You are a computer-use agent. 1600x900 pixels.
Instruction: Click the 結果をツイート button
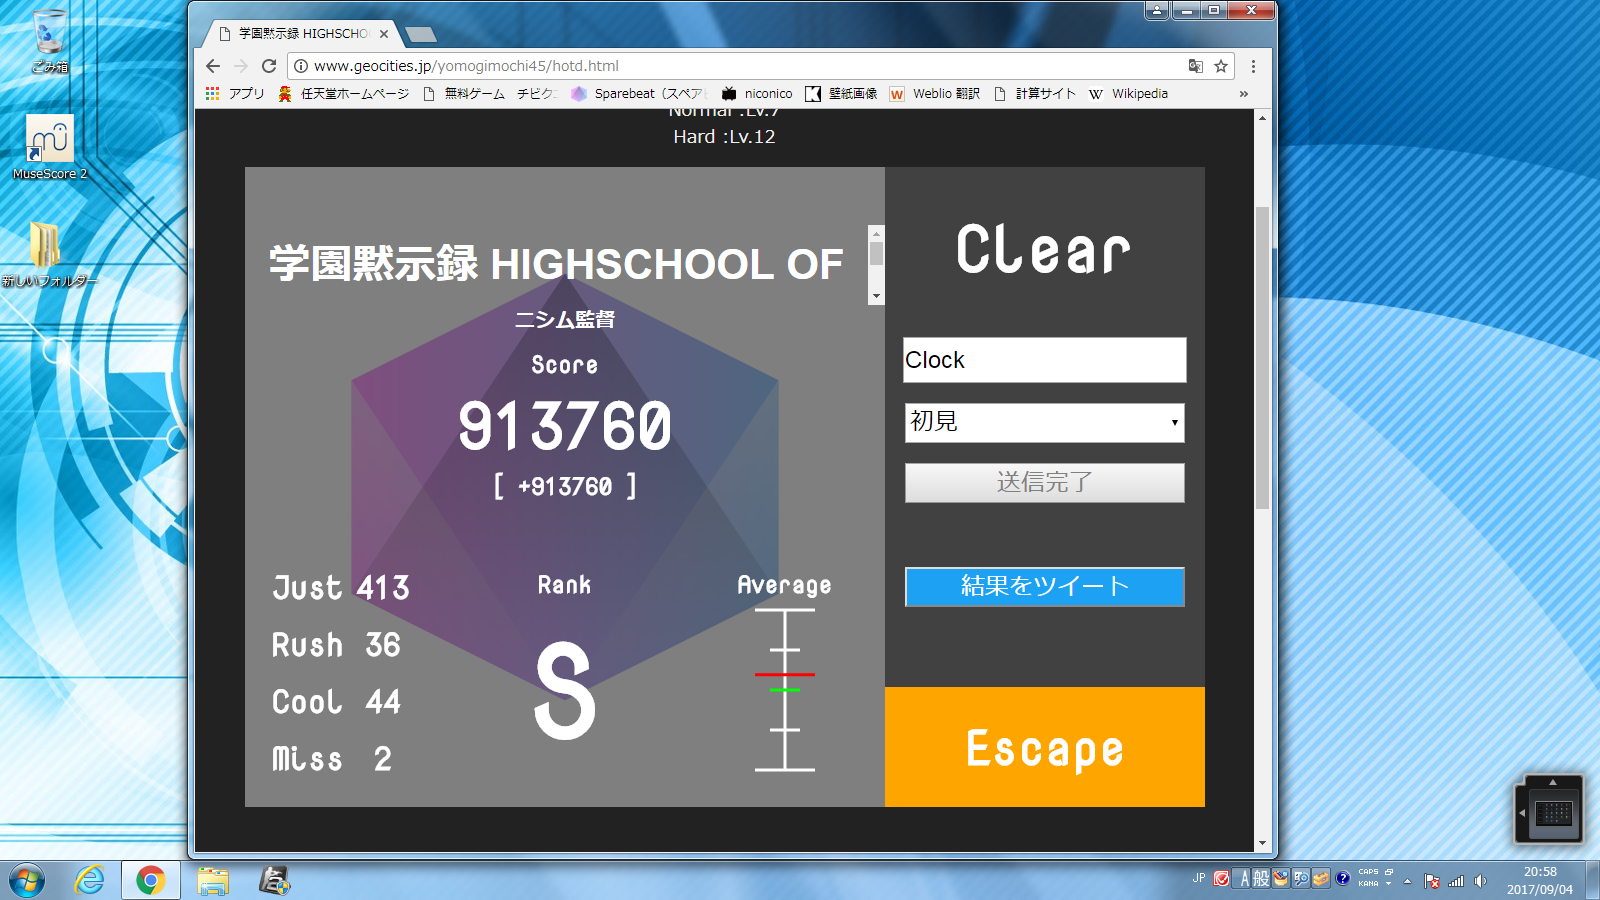1044,586
